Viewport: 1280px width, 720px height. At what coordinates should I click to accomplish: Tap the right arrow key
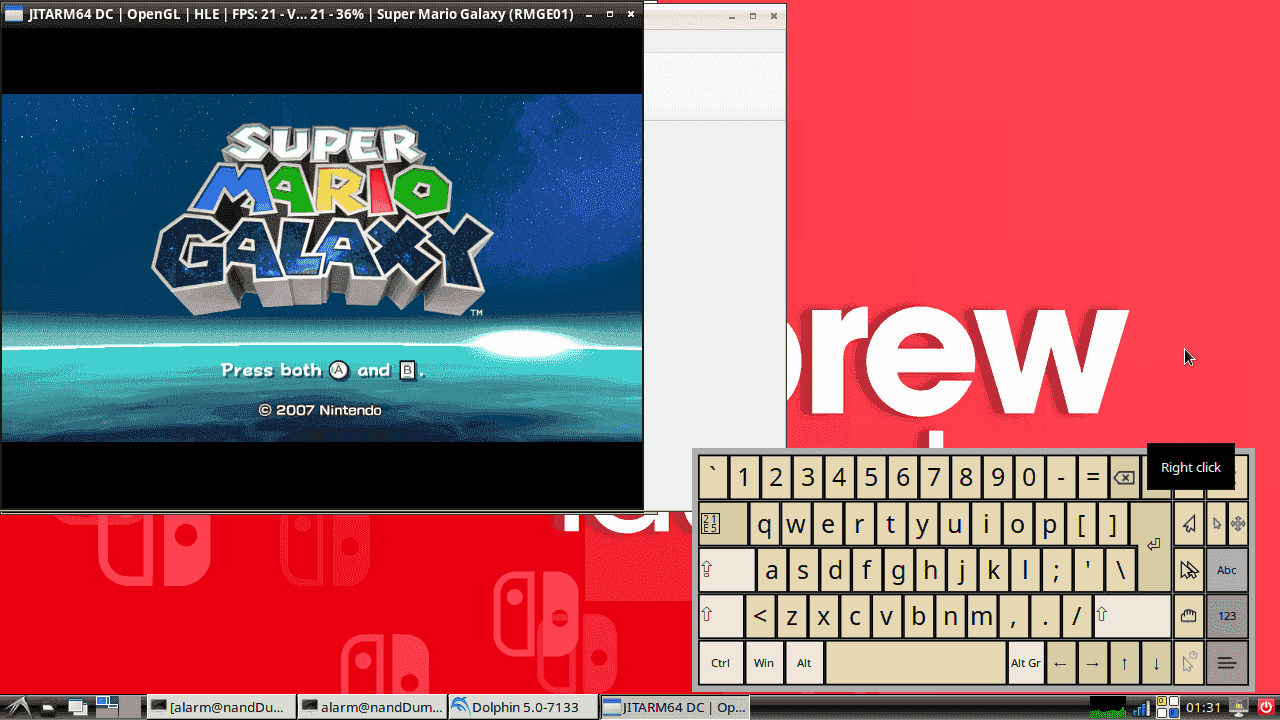click(x=1093, y=662)
